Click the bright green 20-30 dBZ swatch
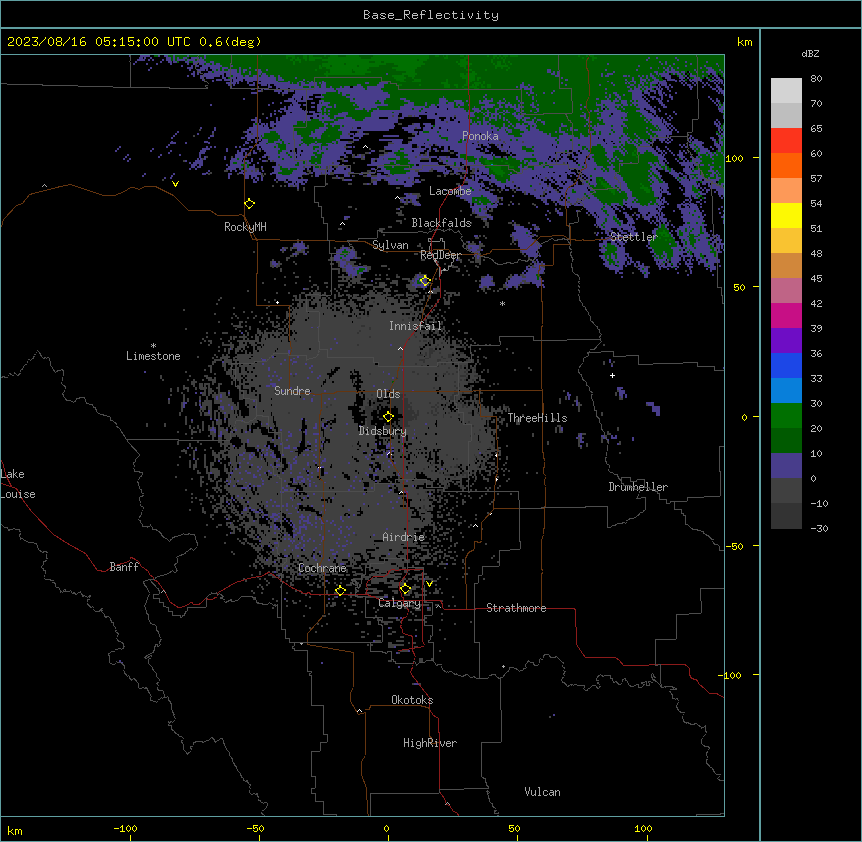The height and width of the screenshot is (842, 862). pyautogui.click(x=786, y=416)
